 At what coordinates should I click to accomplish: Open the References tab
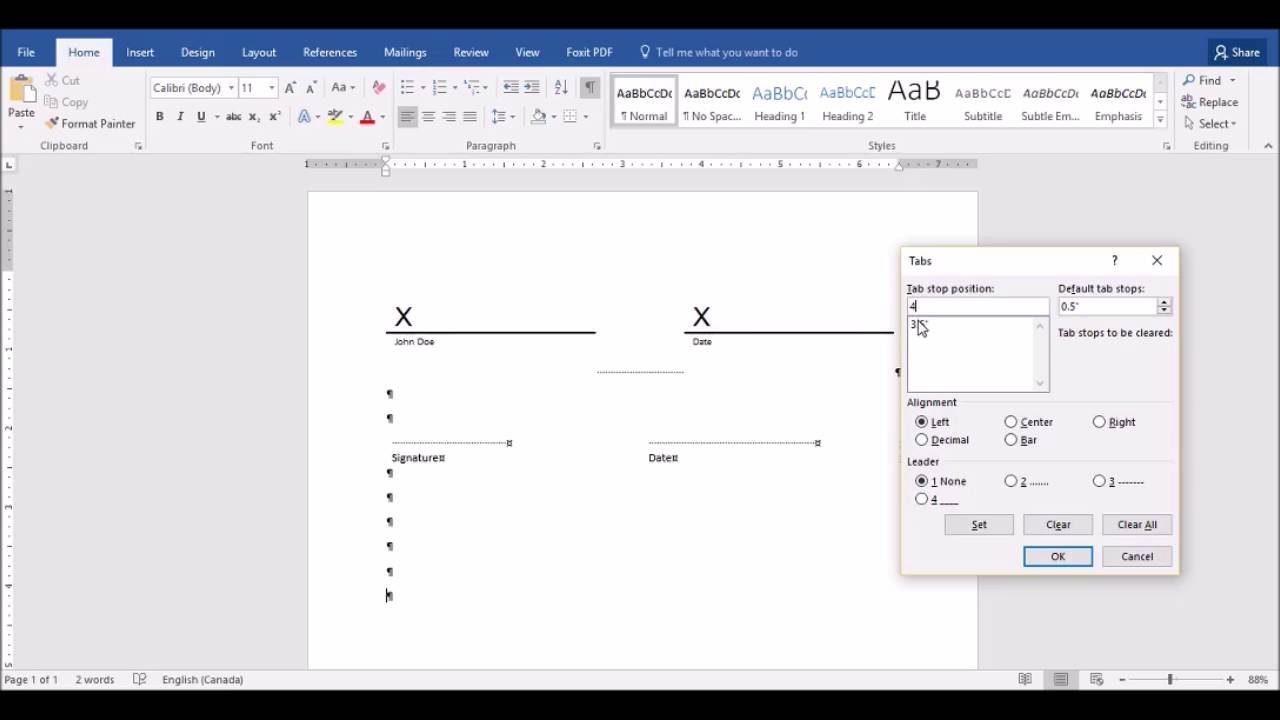[330, 52]
